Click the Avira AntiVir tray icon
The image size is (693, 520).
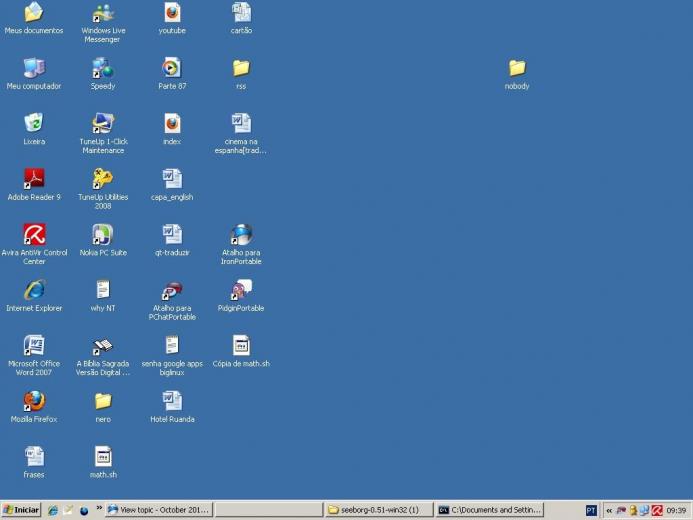point(657,511)
